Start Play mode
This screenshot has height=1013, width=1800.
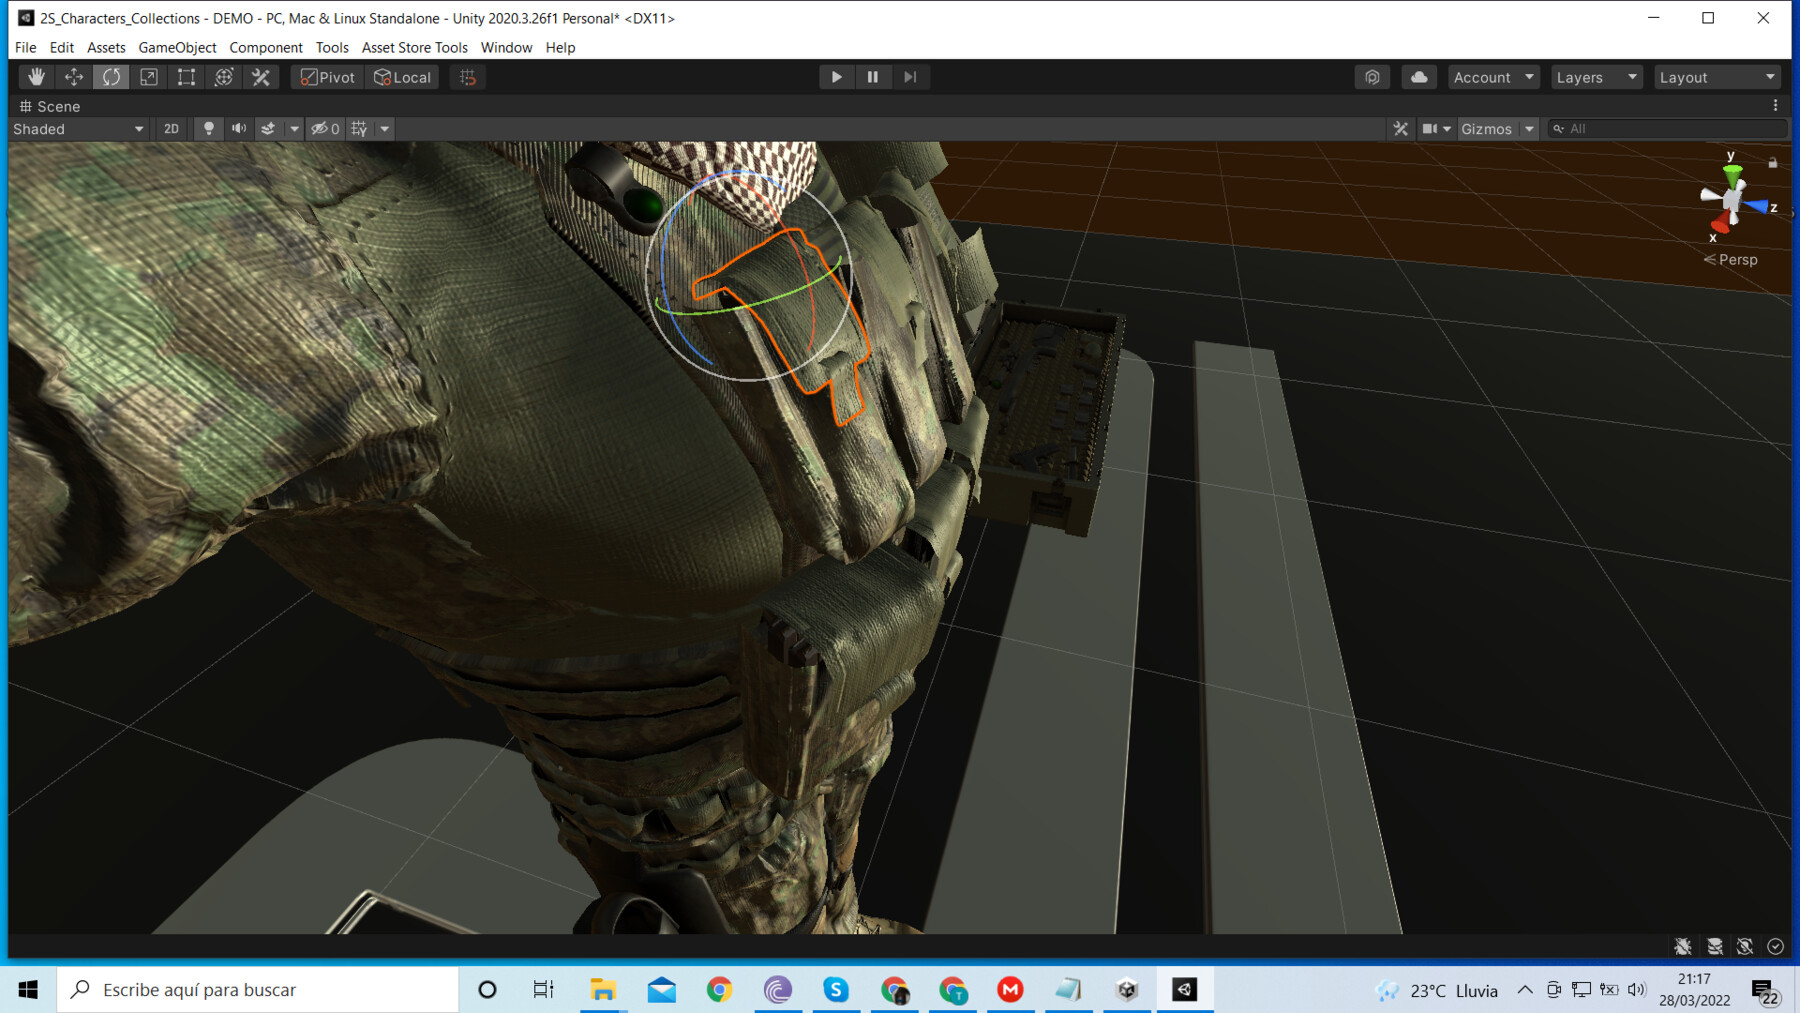point(836,77)
